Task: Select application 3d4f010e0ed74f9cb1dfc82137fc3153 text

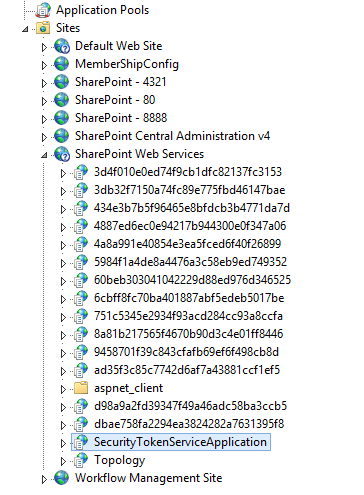Action: [188, 172]
